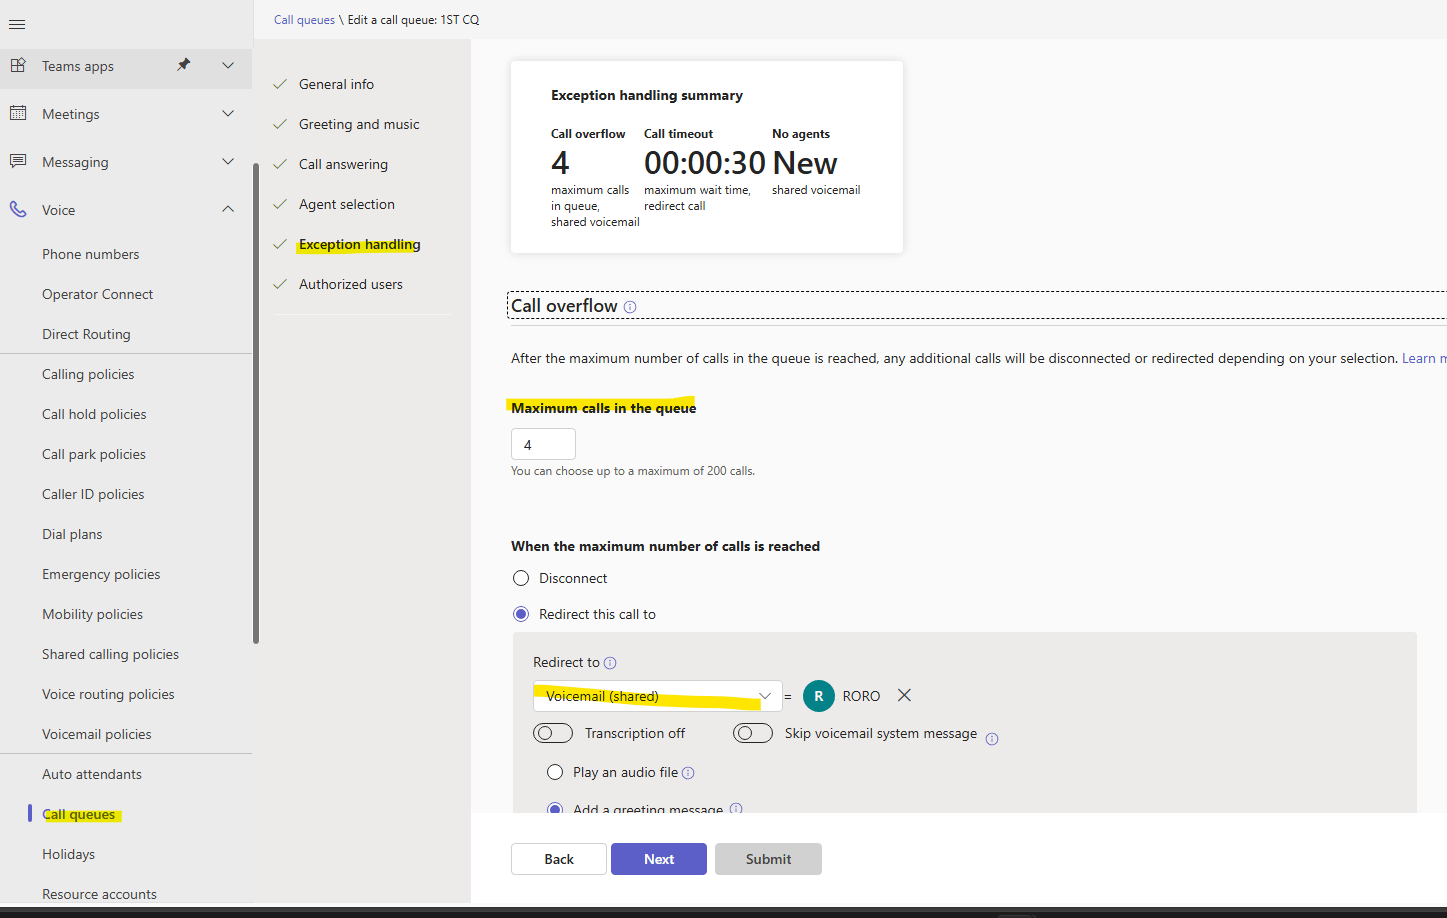
Task: Remove RORO with the X icon
Action: click(904, 695)
